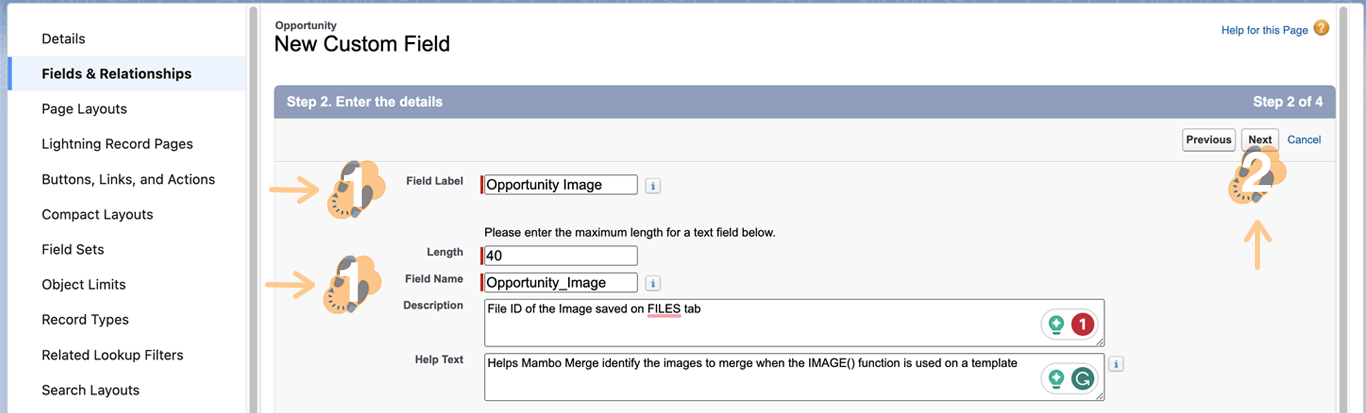This screenshot has height=413, width=1366.
Task: Click into the Field Label text box
Action: point(560,185)
